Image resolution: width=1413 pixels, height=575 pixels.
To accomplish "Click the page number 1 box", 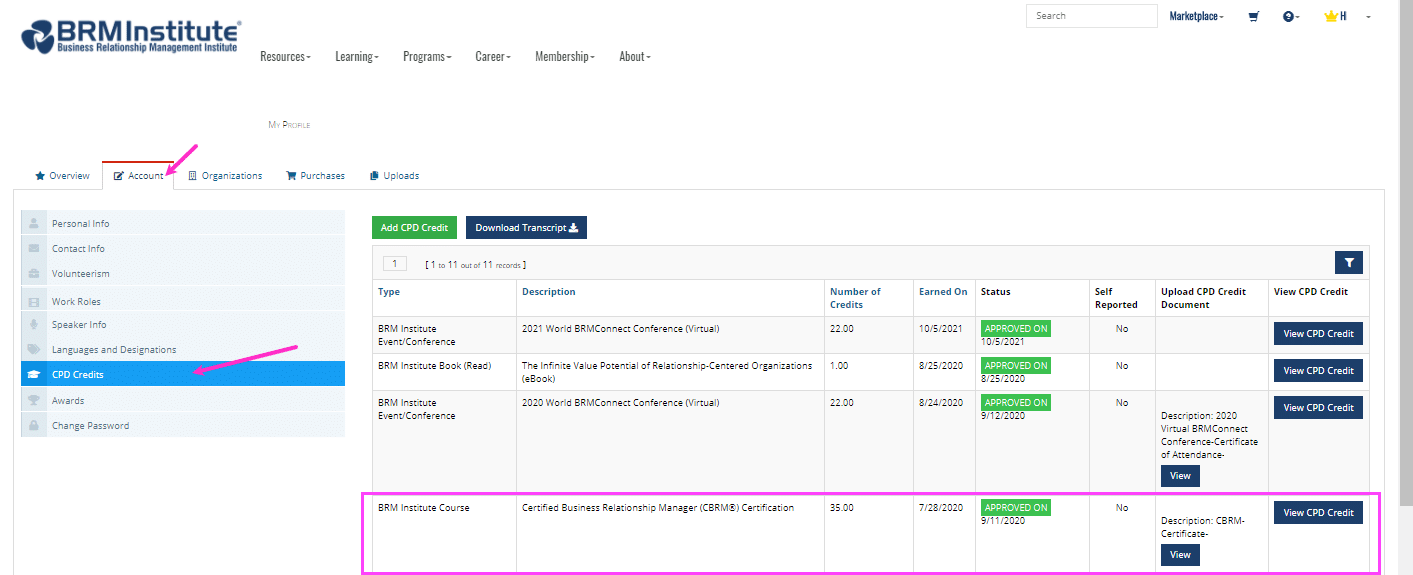I will [395, 264].
